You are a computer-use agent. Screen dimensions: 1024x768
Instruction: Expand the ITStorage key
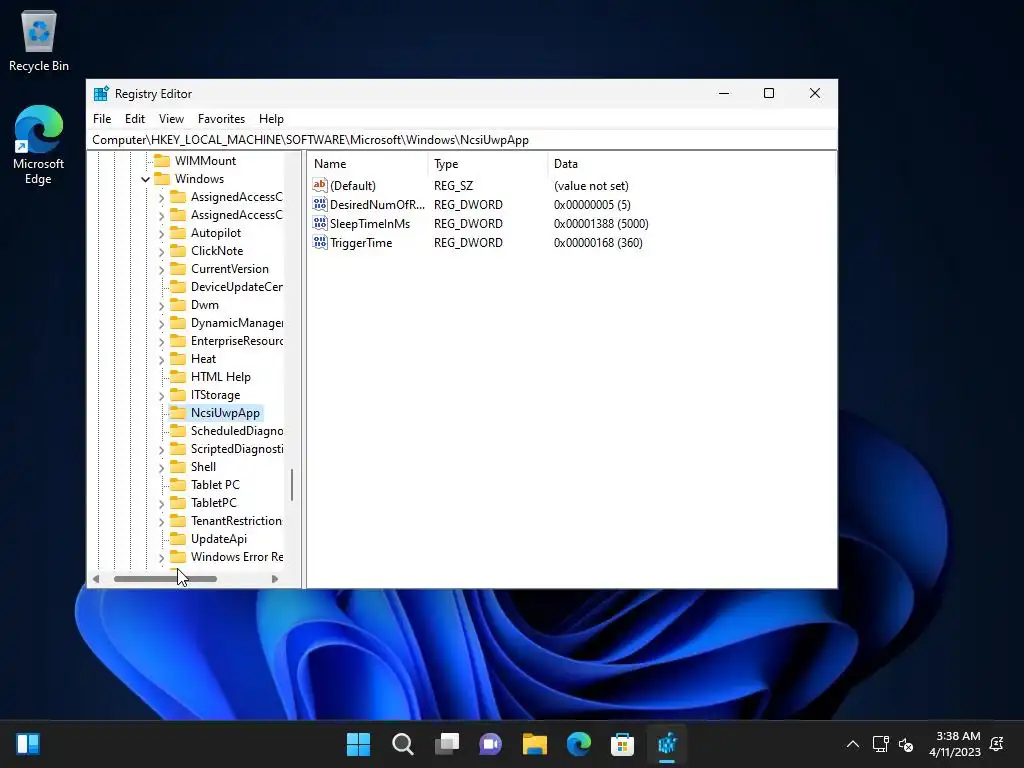click(161, 395)
